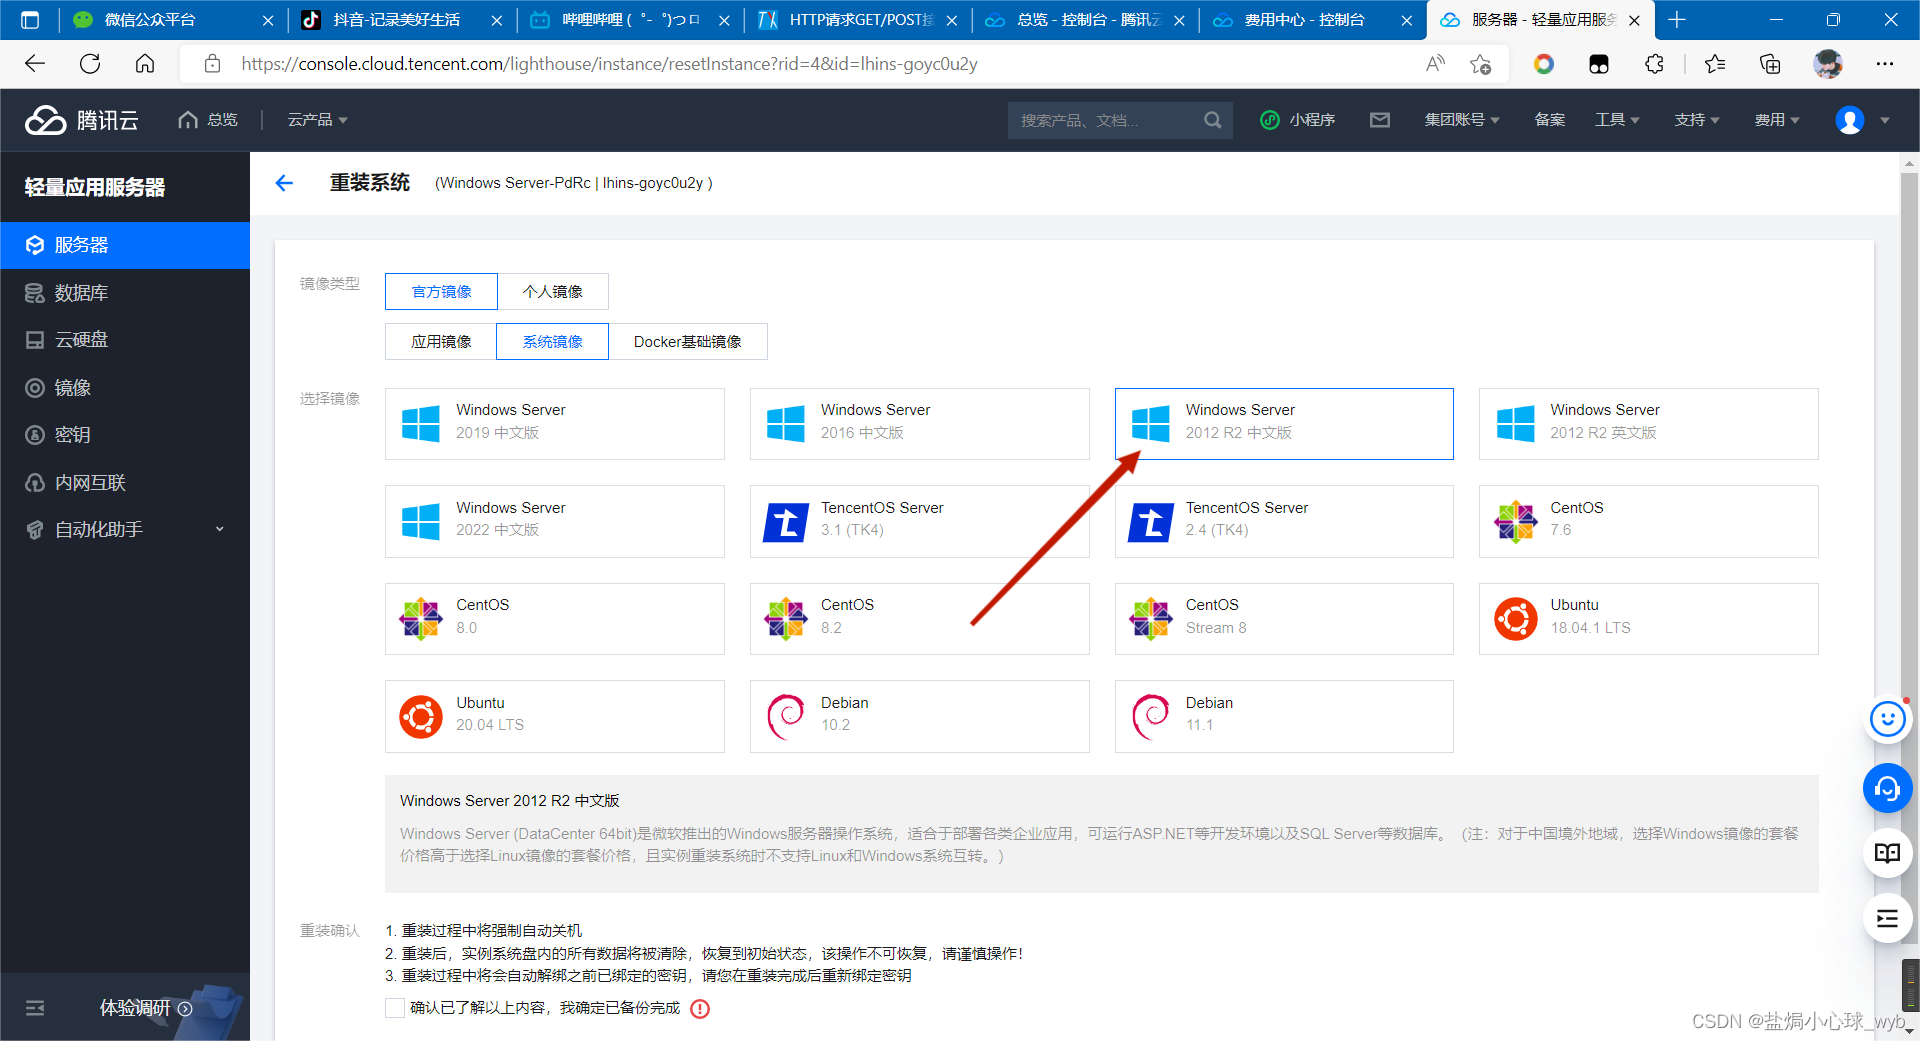Choose Windows Server 2012 R2 英文版 image
Screen dimensions: 1920x1041
point(1648,424)
